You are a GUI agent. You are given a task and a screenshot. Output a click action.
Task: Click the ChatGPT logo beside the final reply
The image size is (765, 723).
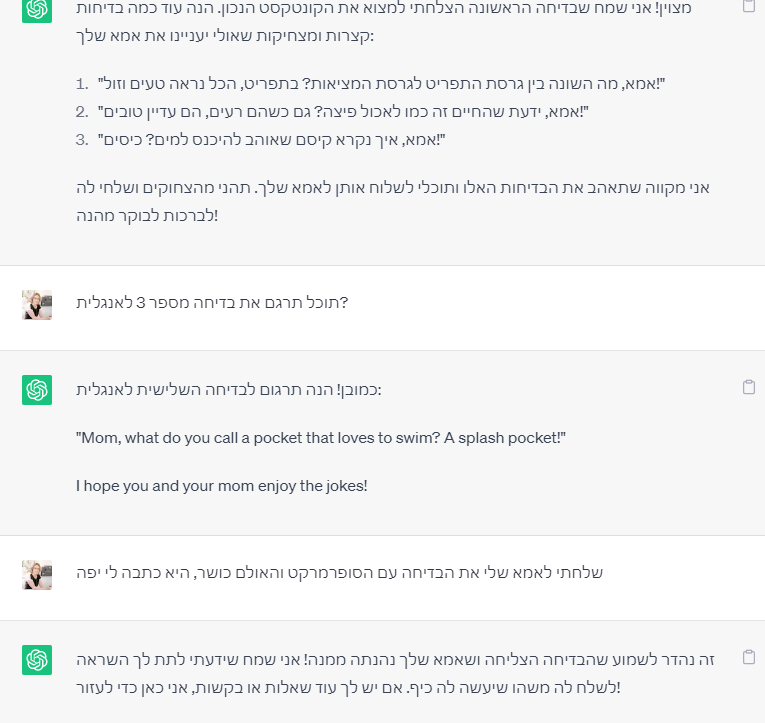37,660
